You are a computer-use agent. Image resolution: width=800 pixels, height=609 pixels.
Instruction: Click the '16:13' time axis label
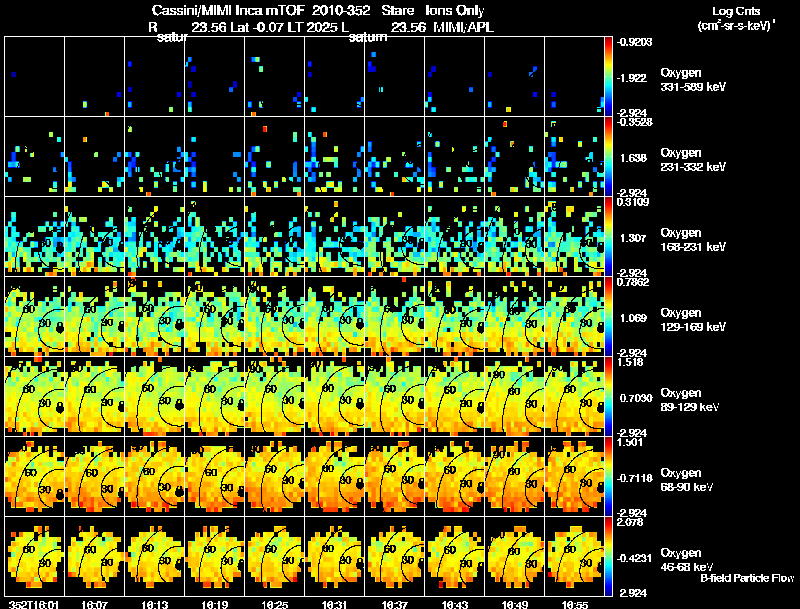[155, 604]
